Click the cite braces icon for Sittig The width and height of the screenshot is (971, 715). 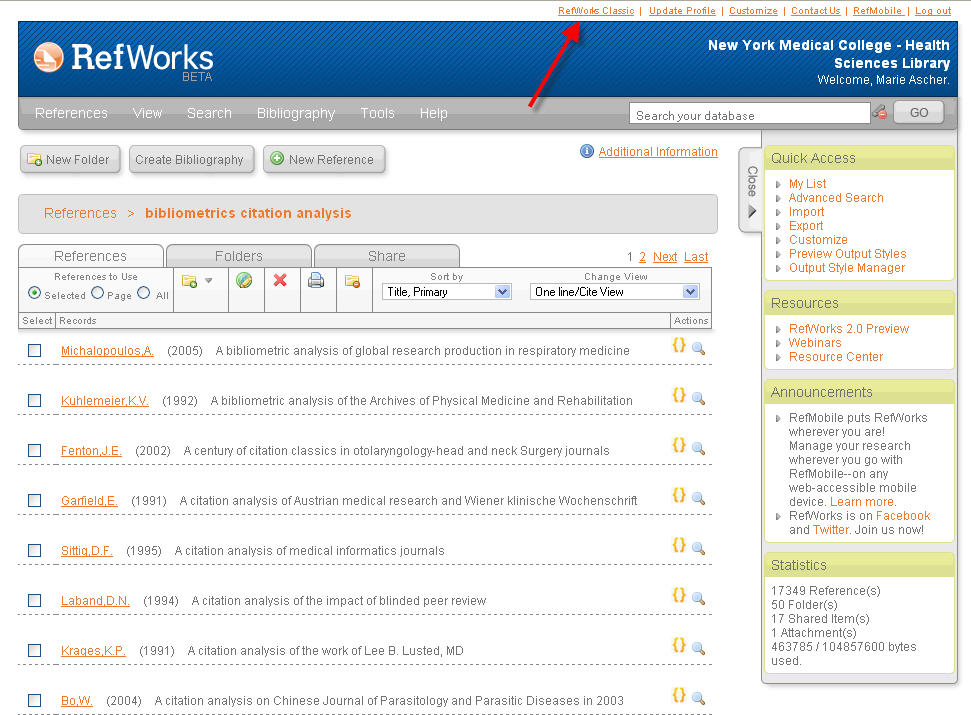[x=679, y=545]
